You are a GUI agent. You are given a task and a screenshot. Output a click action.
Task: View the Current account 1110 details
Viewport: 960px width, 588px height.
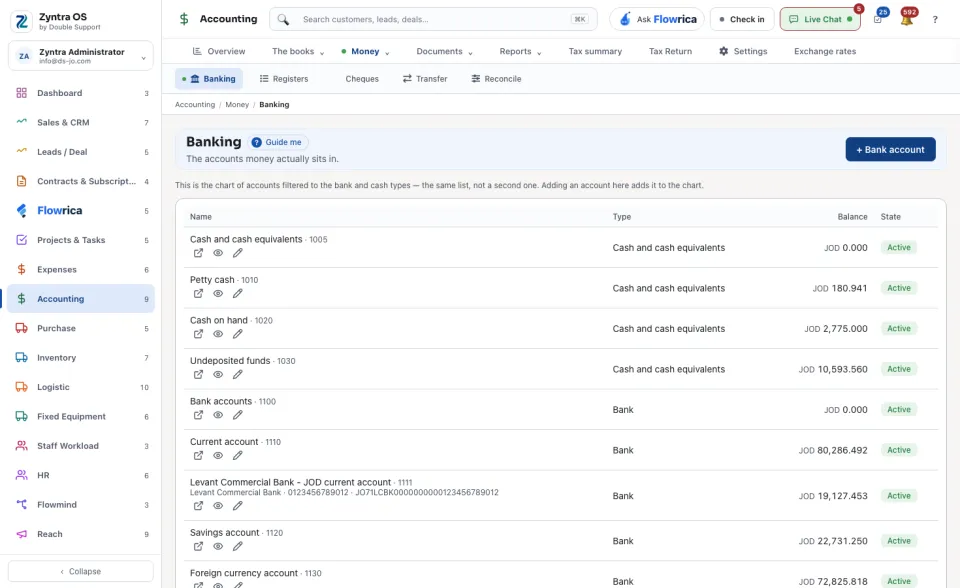(218, 455)
